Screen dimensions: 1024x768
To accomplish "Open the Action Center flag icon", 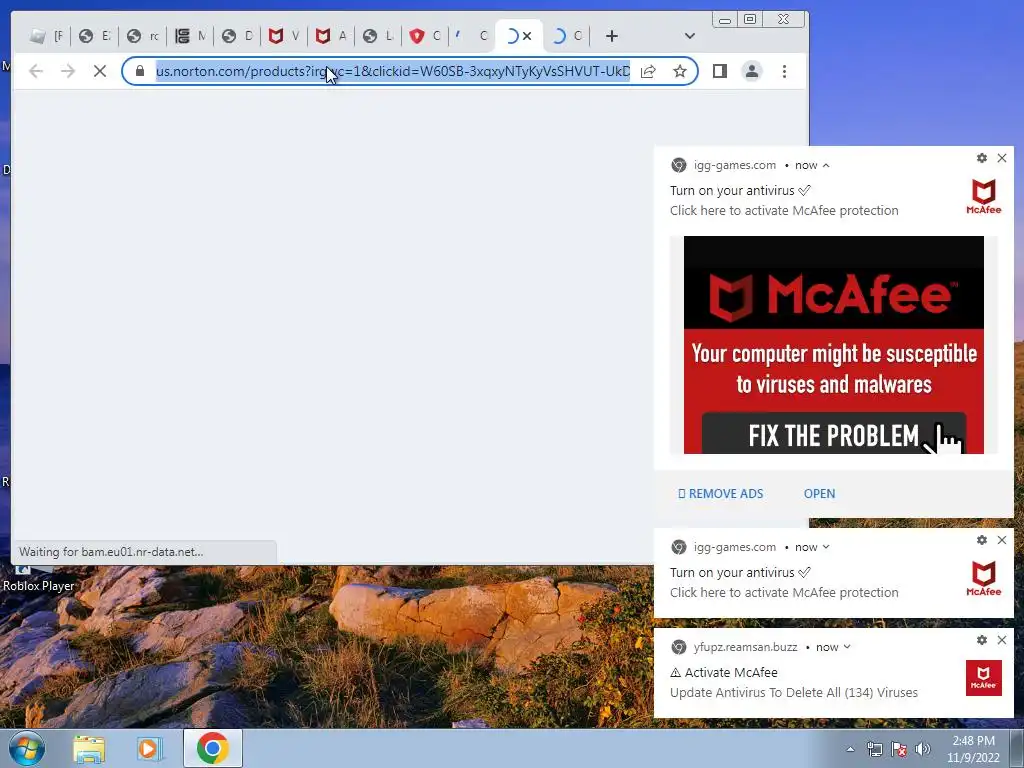I will (899, 749).
